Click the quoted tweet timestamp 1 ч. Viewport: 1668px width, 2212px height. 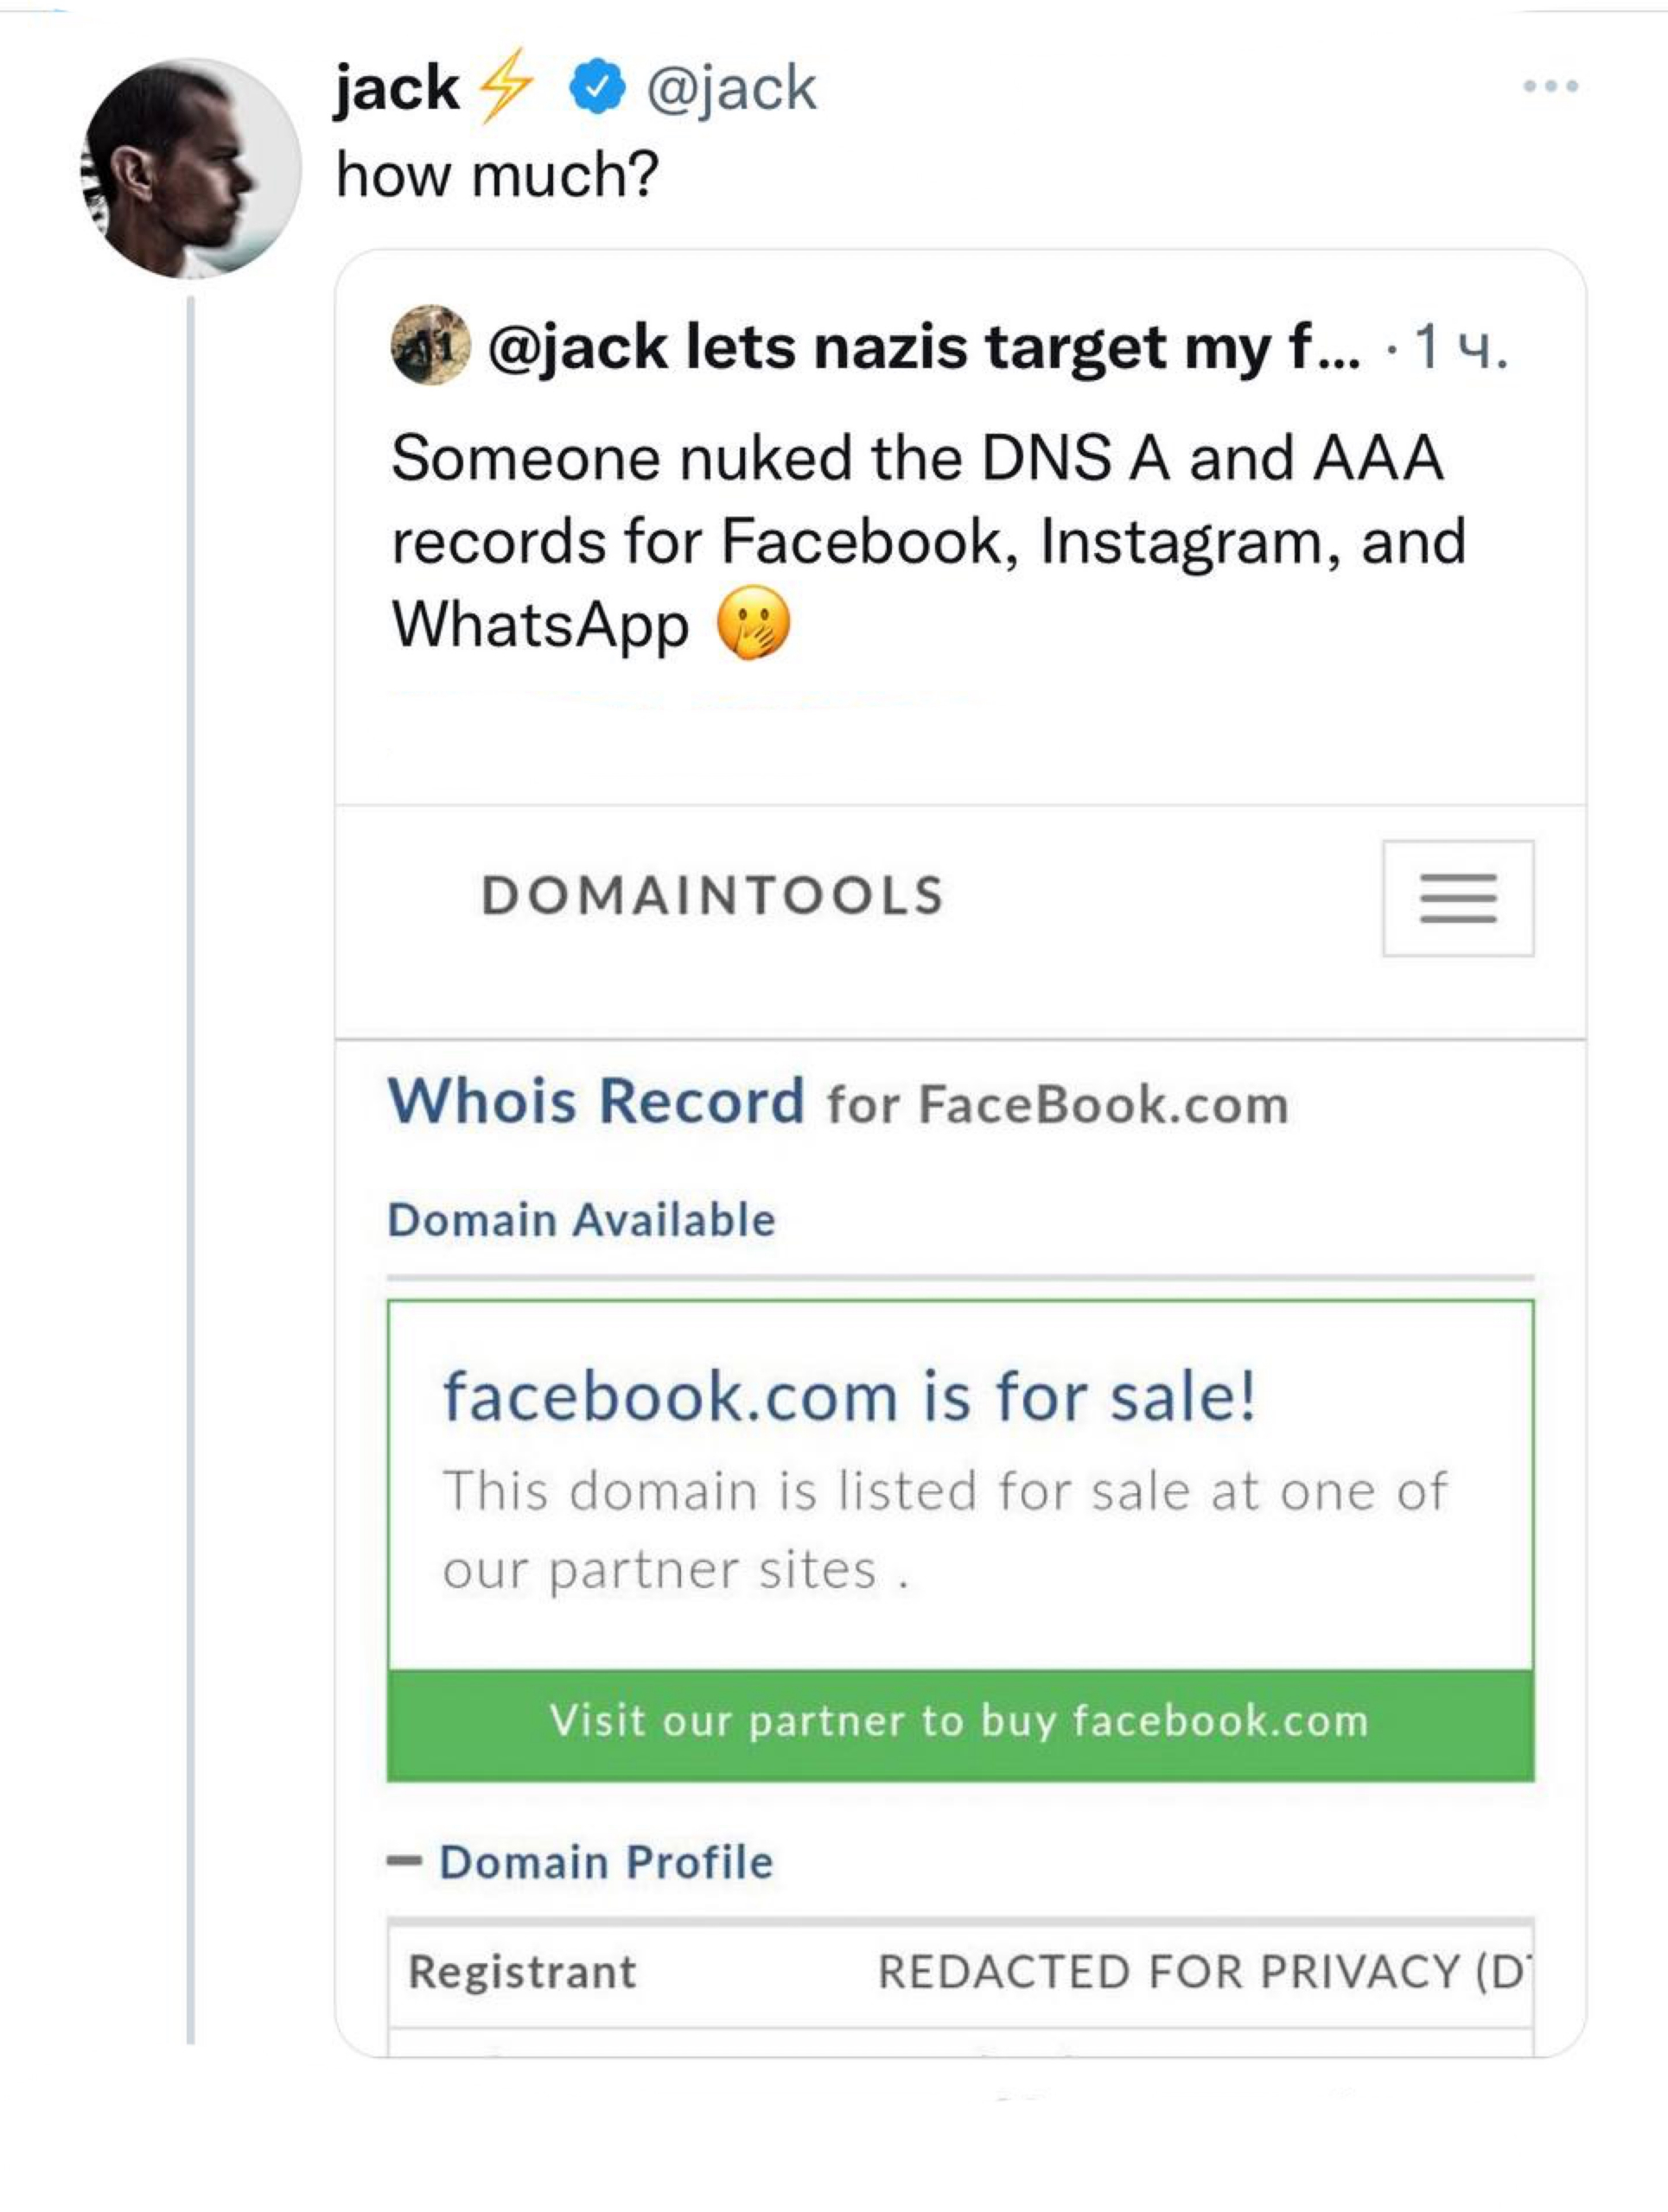tap(1461, 347)
